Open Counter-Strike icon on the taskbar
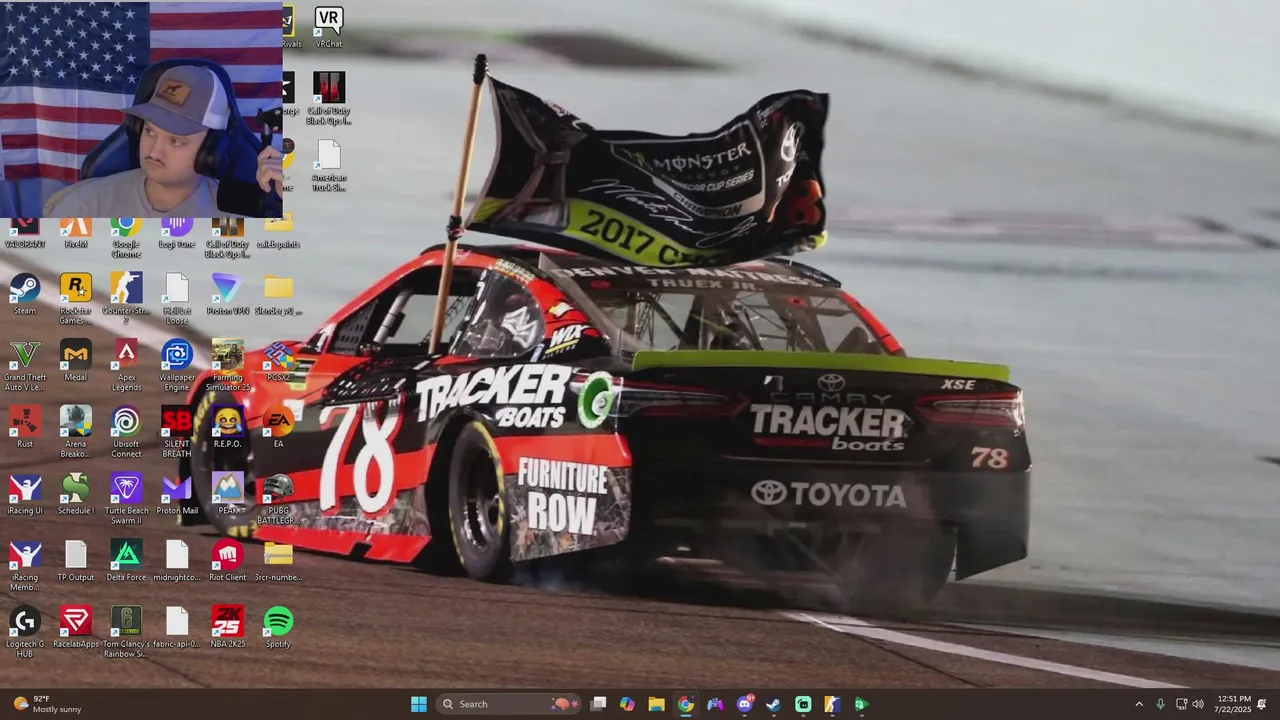The height and width of the screenshot is (720, 1280). coord(831,704)
